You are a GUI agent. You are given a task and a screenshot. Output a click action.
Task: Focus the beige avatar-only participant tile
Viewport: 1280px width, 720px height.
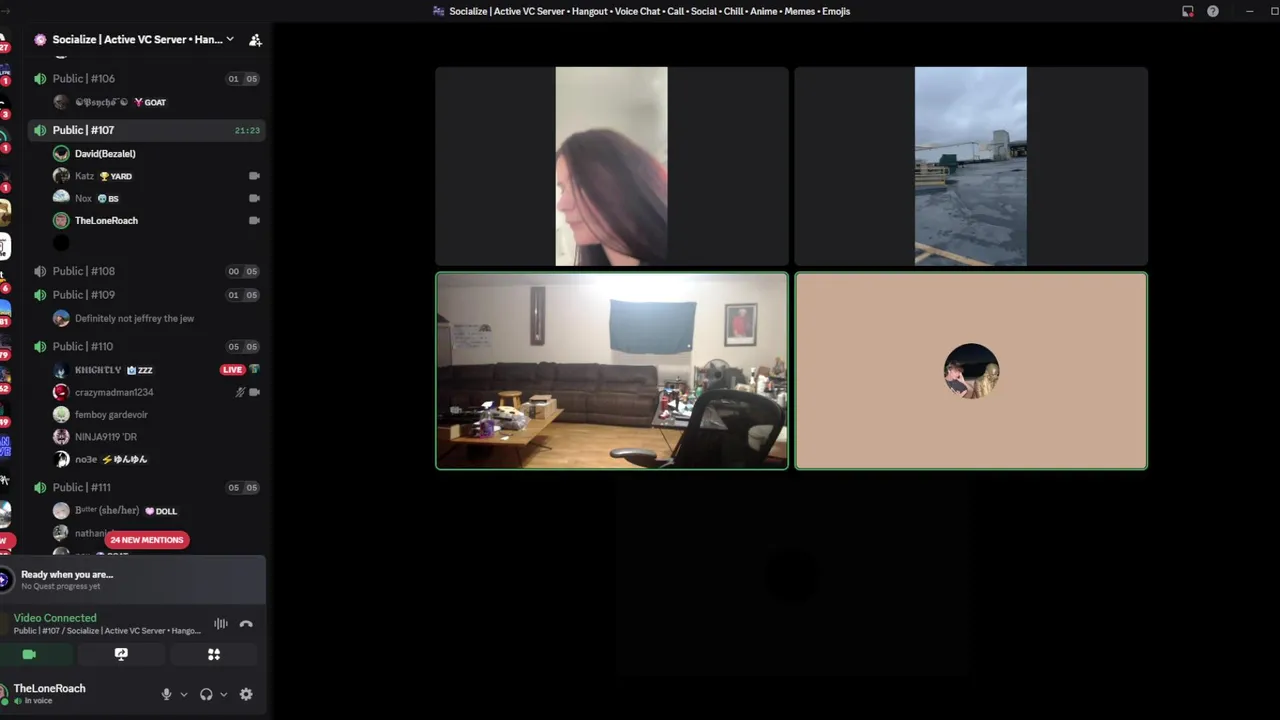click(971, 371)
